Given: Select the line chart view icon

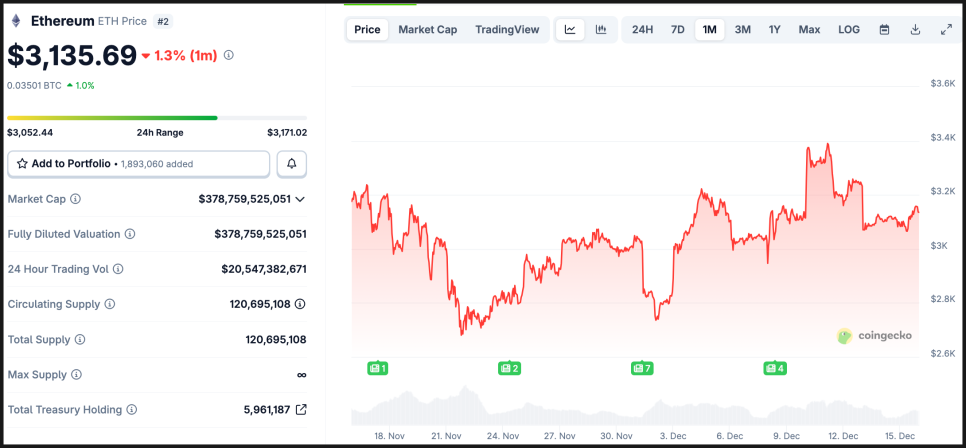Looking at the screenshot, I should pyautogui.click(x=570, y=29).
